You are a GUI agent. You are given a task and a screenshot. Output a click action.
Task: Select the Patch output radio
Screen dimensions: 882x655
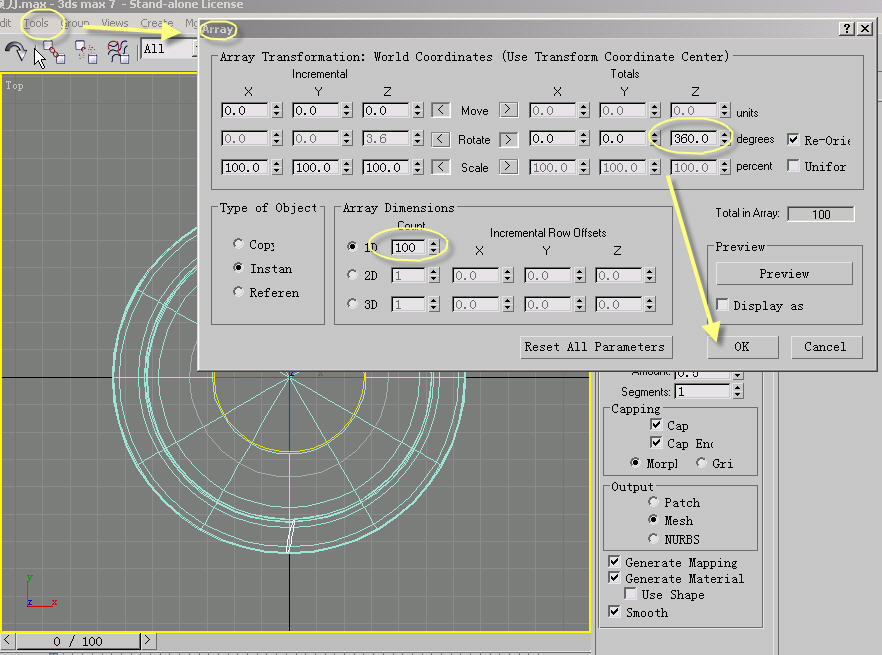point(653,501)
